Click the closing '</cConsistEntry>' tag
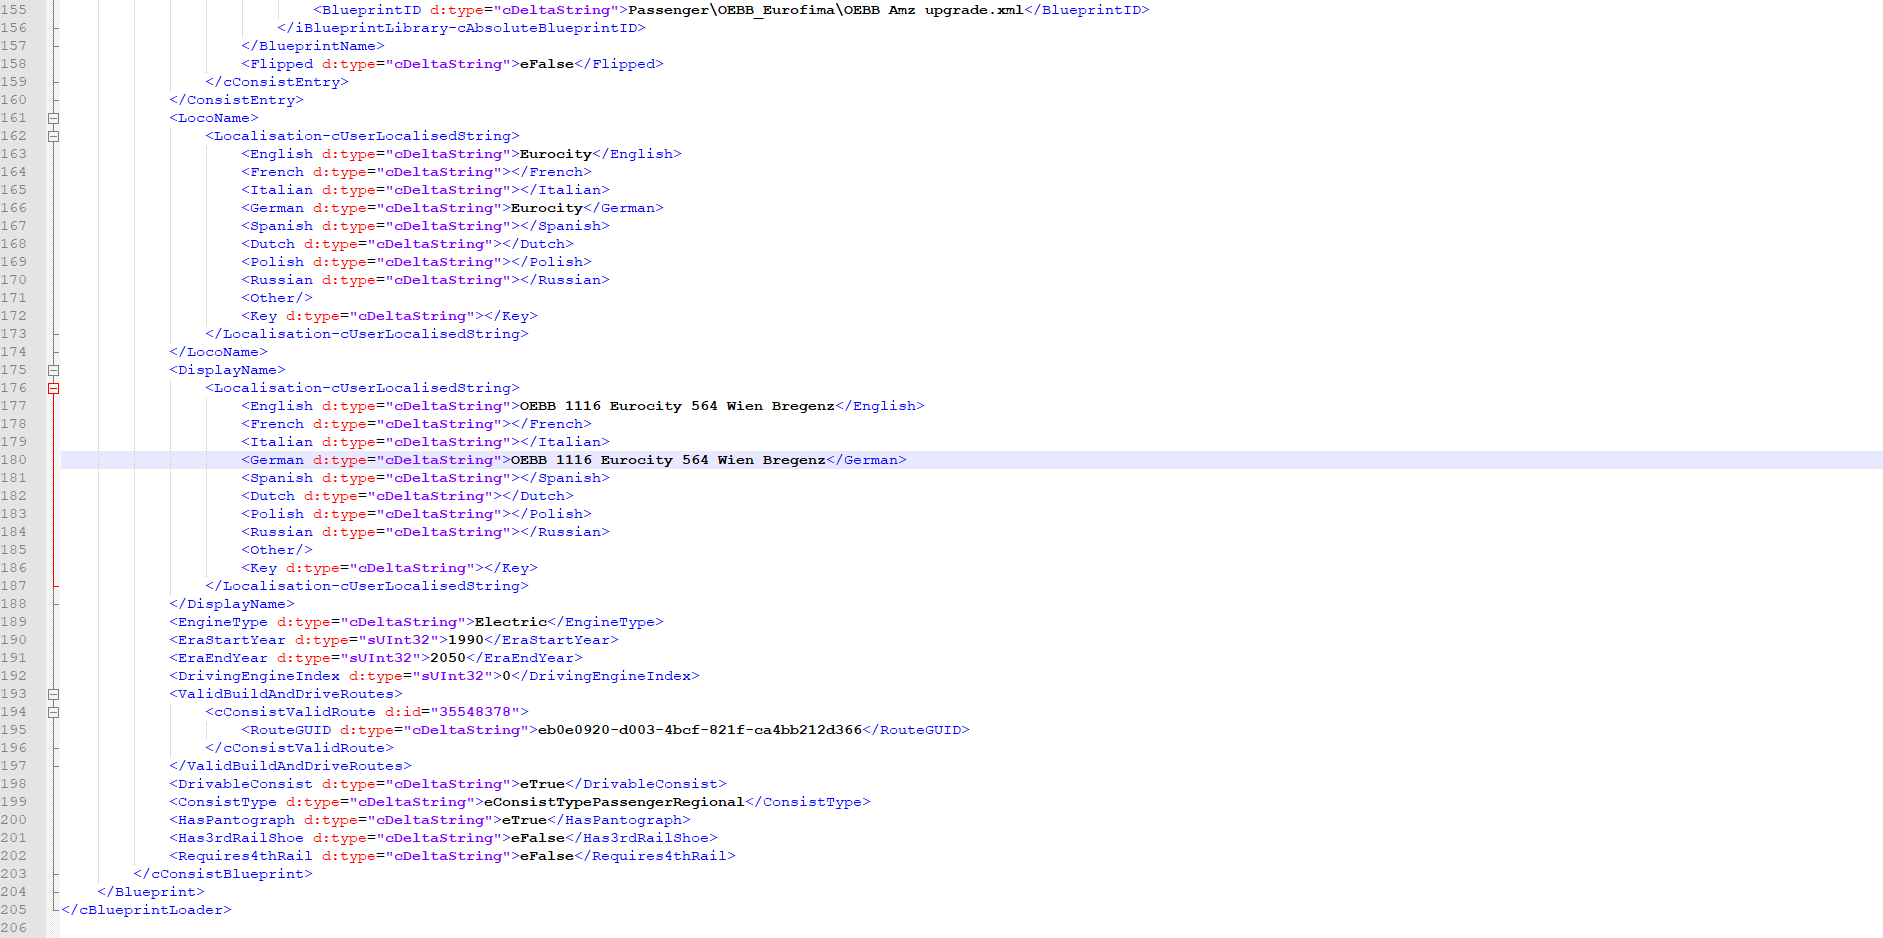Viewport: 1883px width, 938px height. pos(277,82)
